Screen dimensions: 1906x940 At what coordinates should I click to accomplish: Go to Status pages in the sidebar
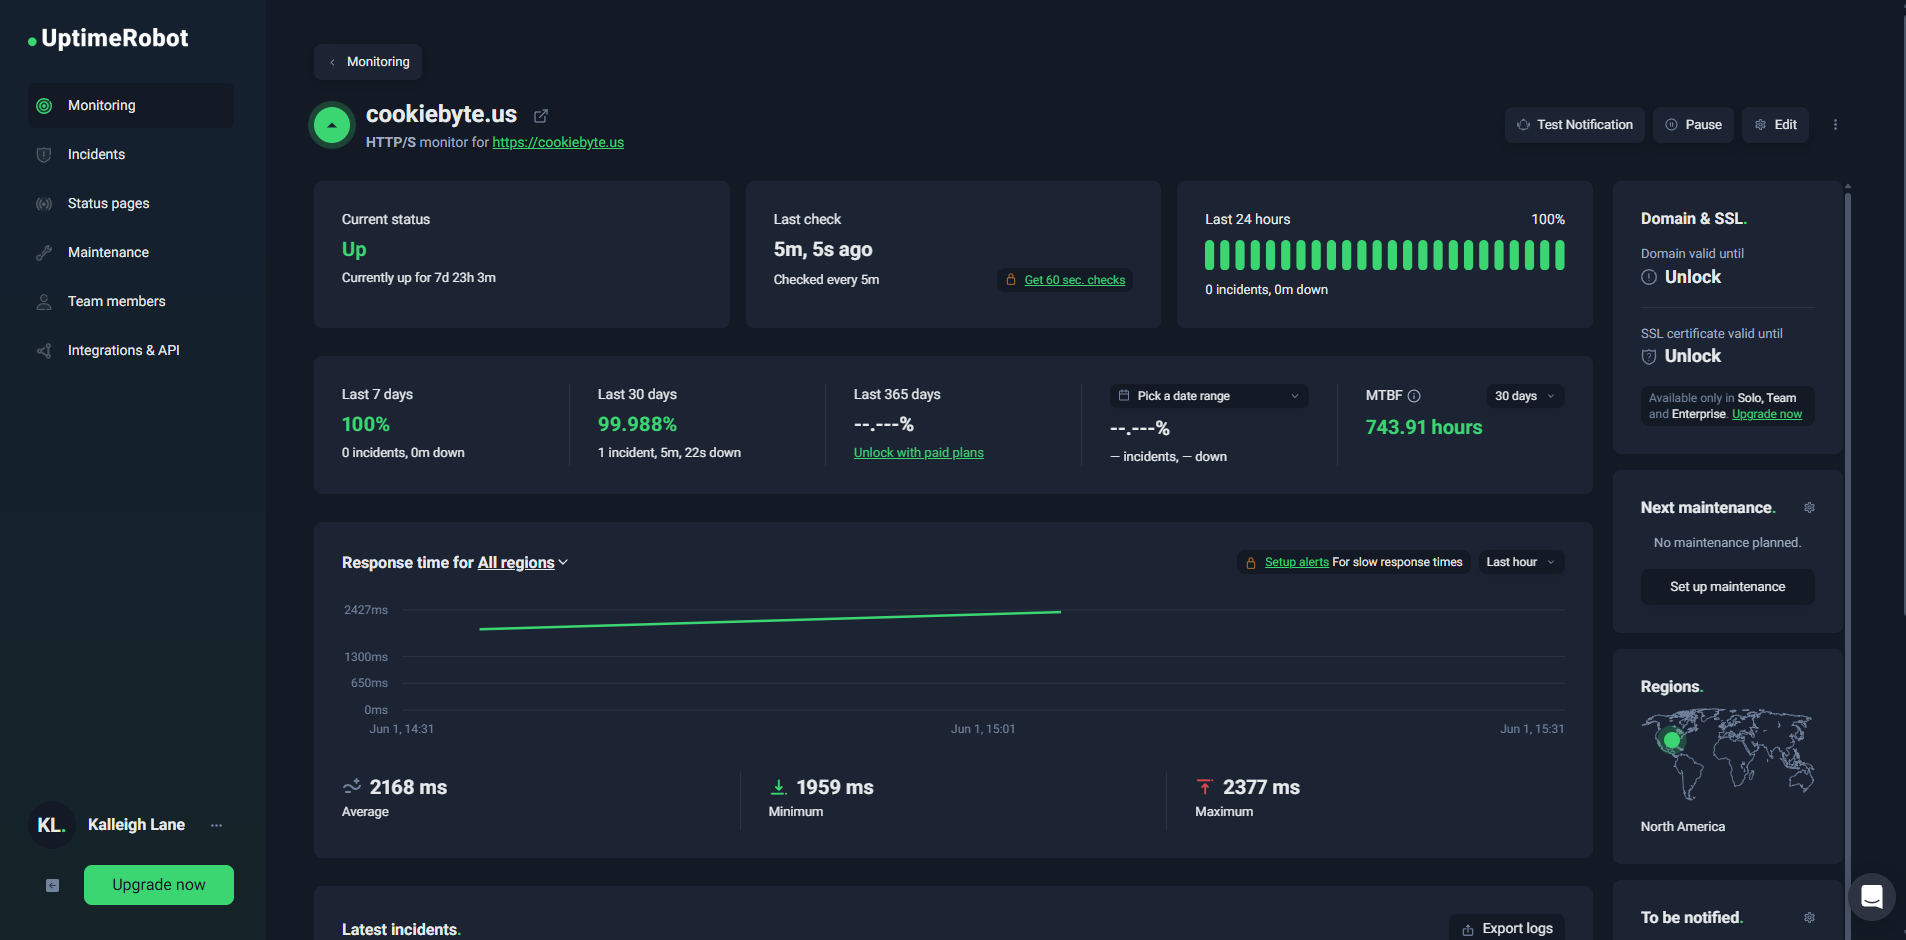(130, 204)
